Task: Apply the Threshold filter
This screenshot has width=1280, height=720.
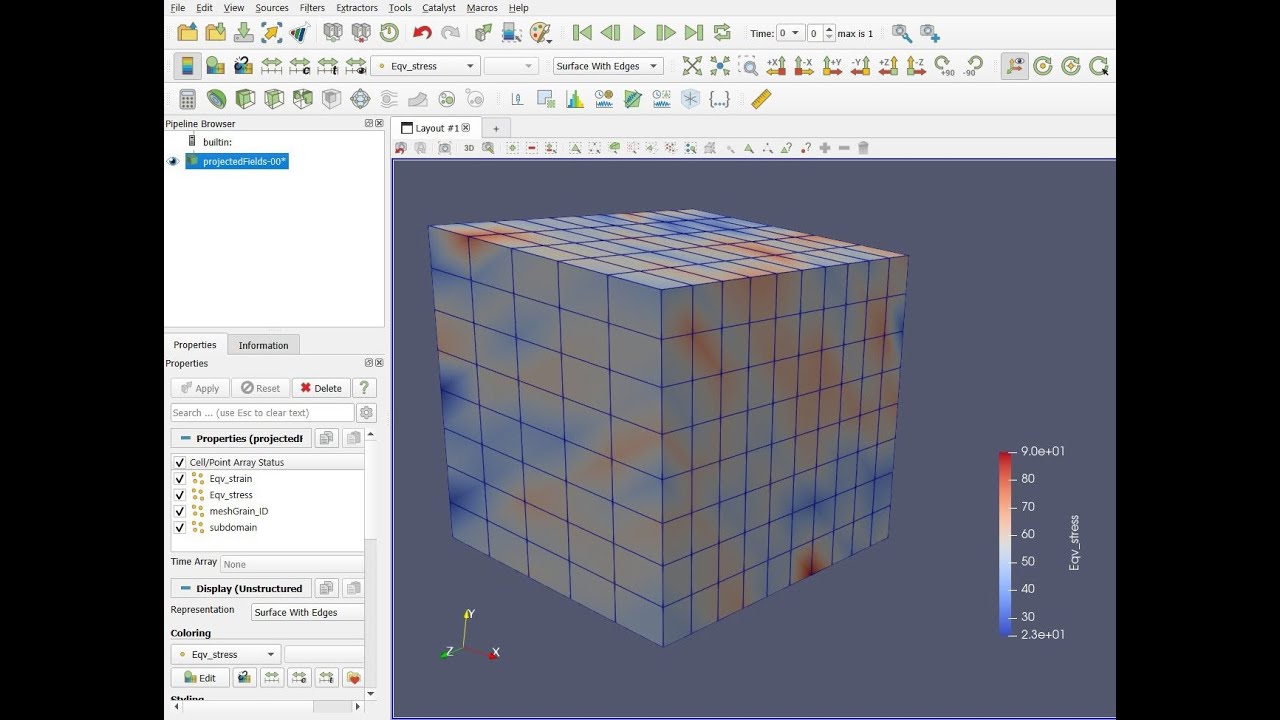Action: tap(303, 99)
